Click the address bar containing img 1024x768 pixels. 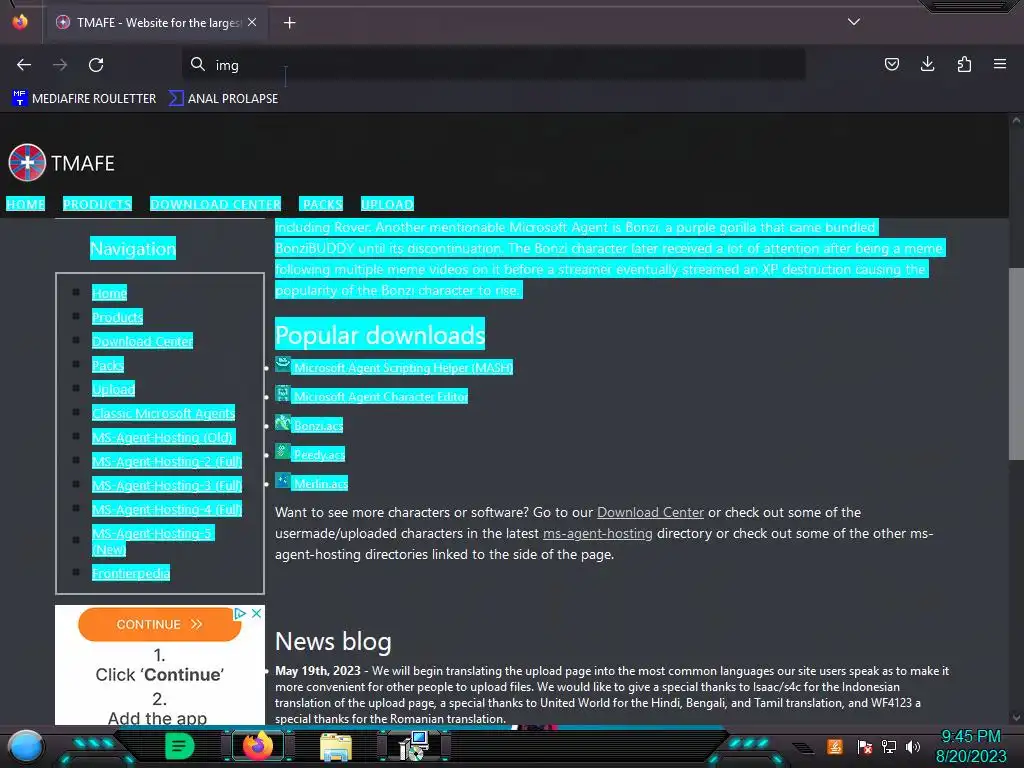point(494,65)
